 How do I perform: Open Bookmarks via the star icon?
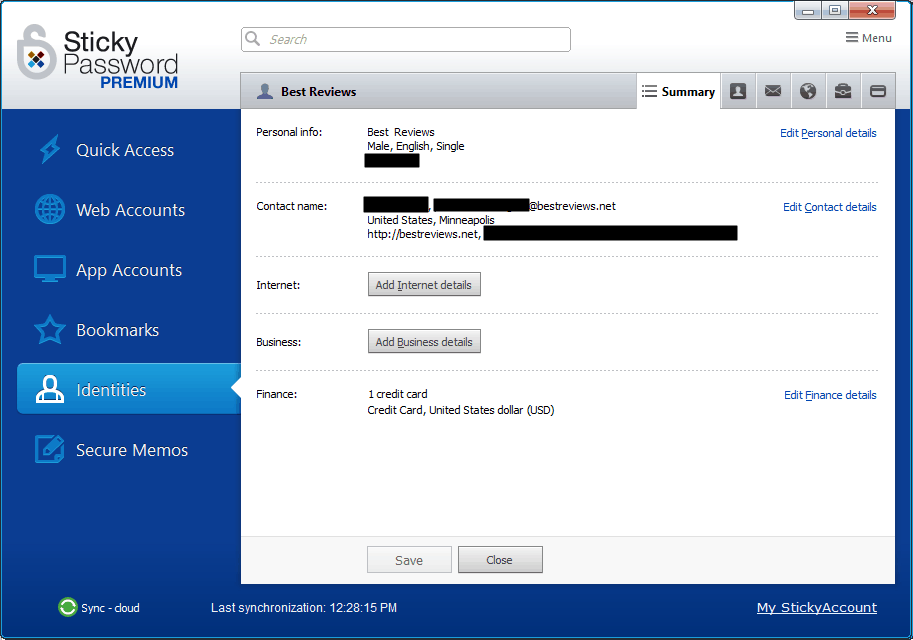(49, 329)
